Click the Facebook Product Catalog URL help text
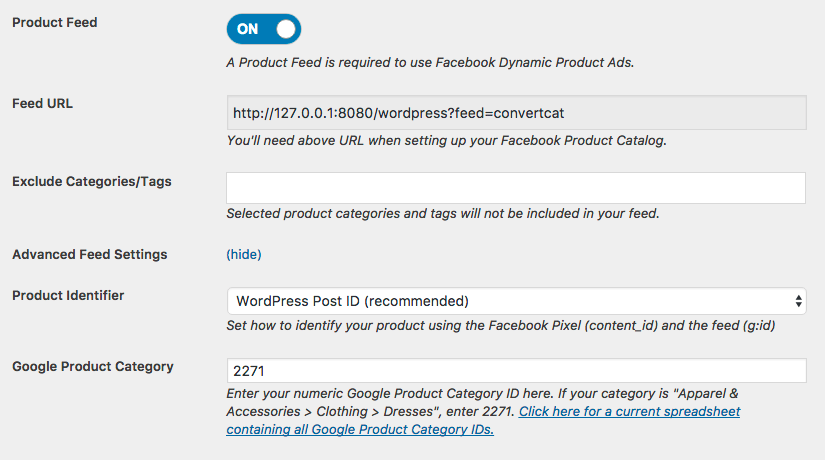Image resolution: width=825 pixels, height=460 pixels. click(x=447, y=140)
